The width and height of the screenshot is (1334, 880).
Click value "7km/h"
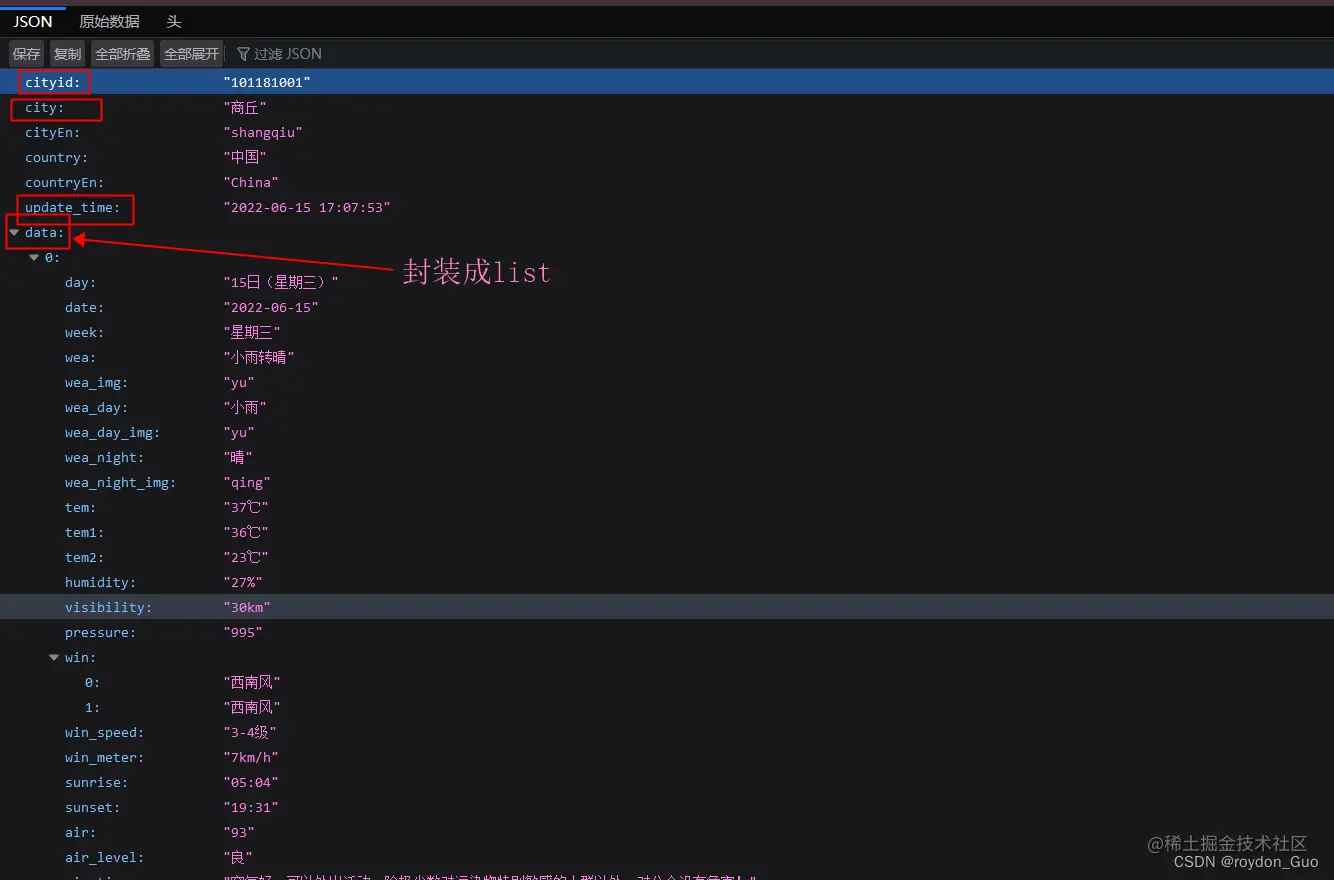tap(251, 757)
